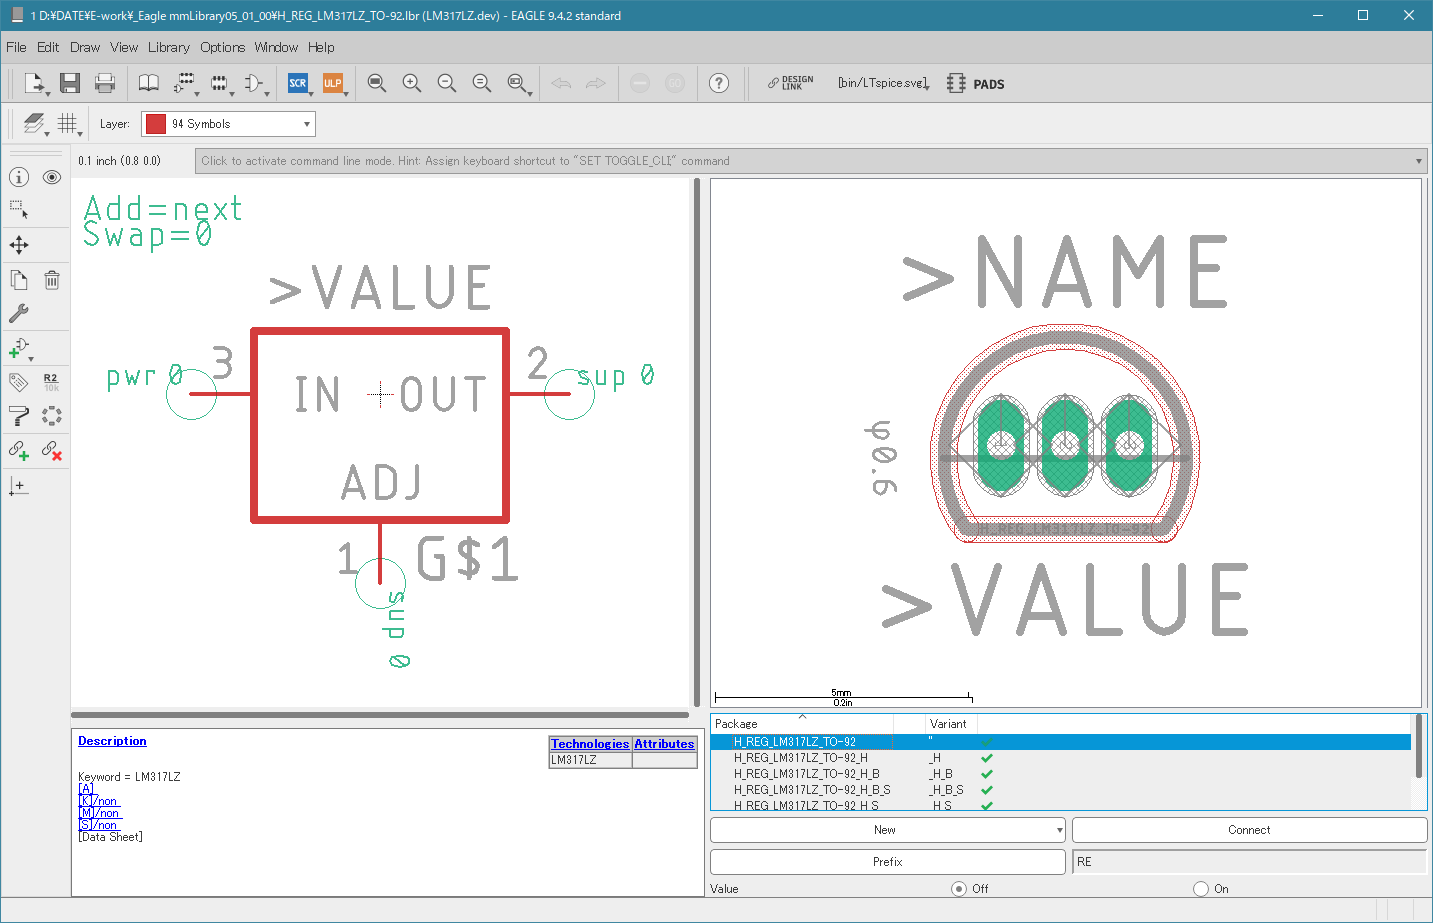
Task: Select the Value On radio button
Action: [x=1201, y=888]
